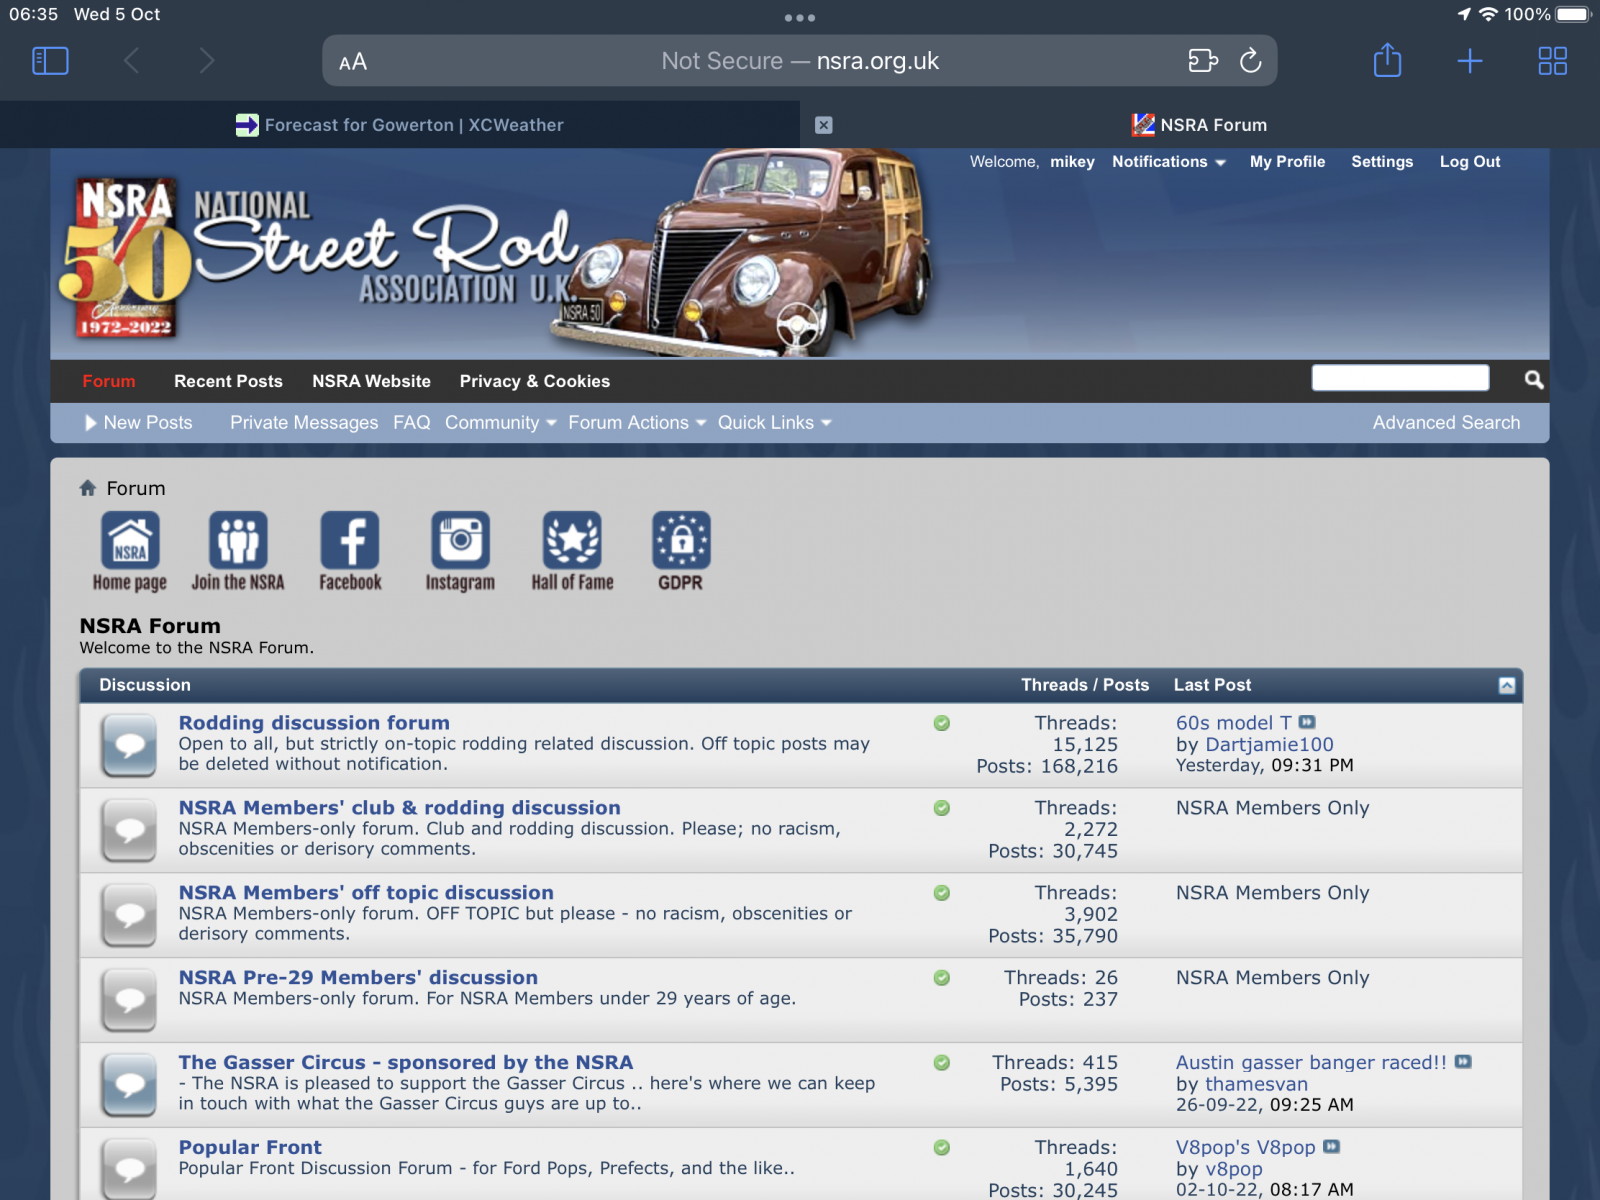Viewport: 1600px width, 1200px height.
Task: Open the Settings link
Action: 1382,162
